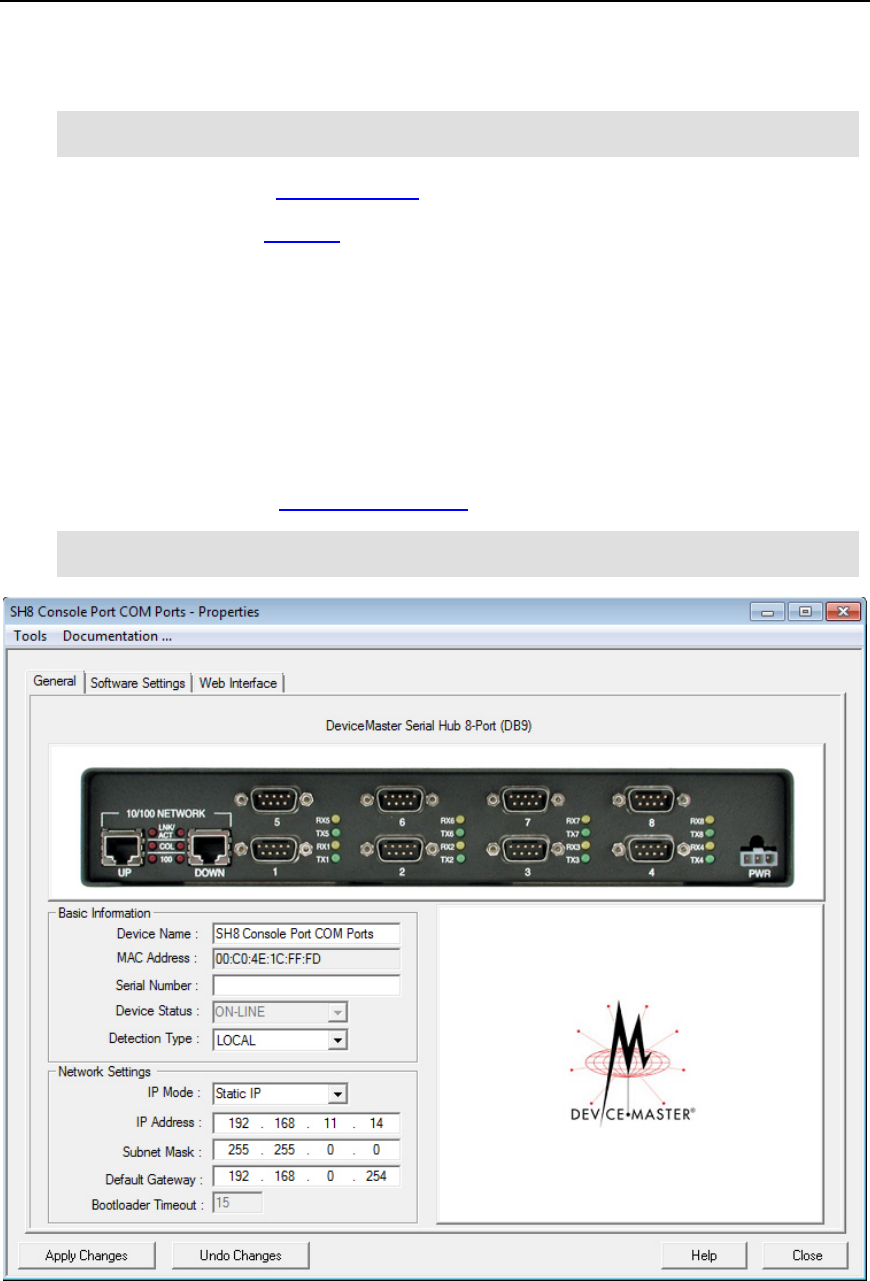
Task: Click the Undo Changes button
Action: point(240,1255)
